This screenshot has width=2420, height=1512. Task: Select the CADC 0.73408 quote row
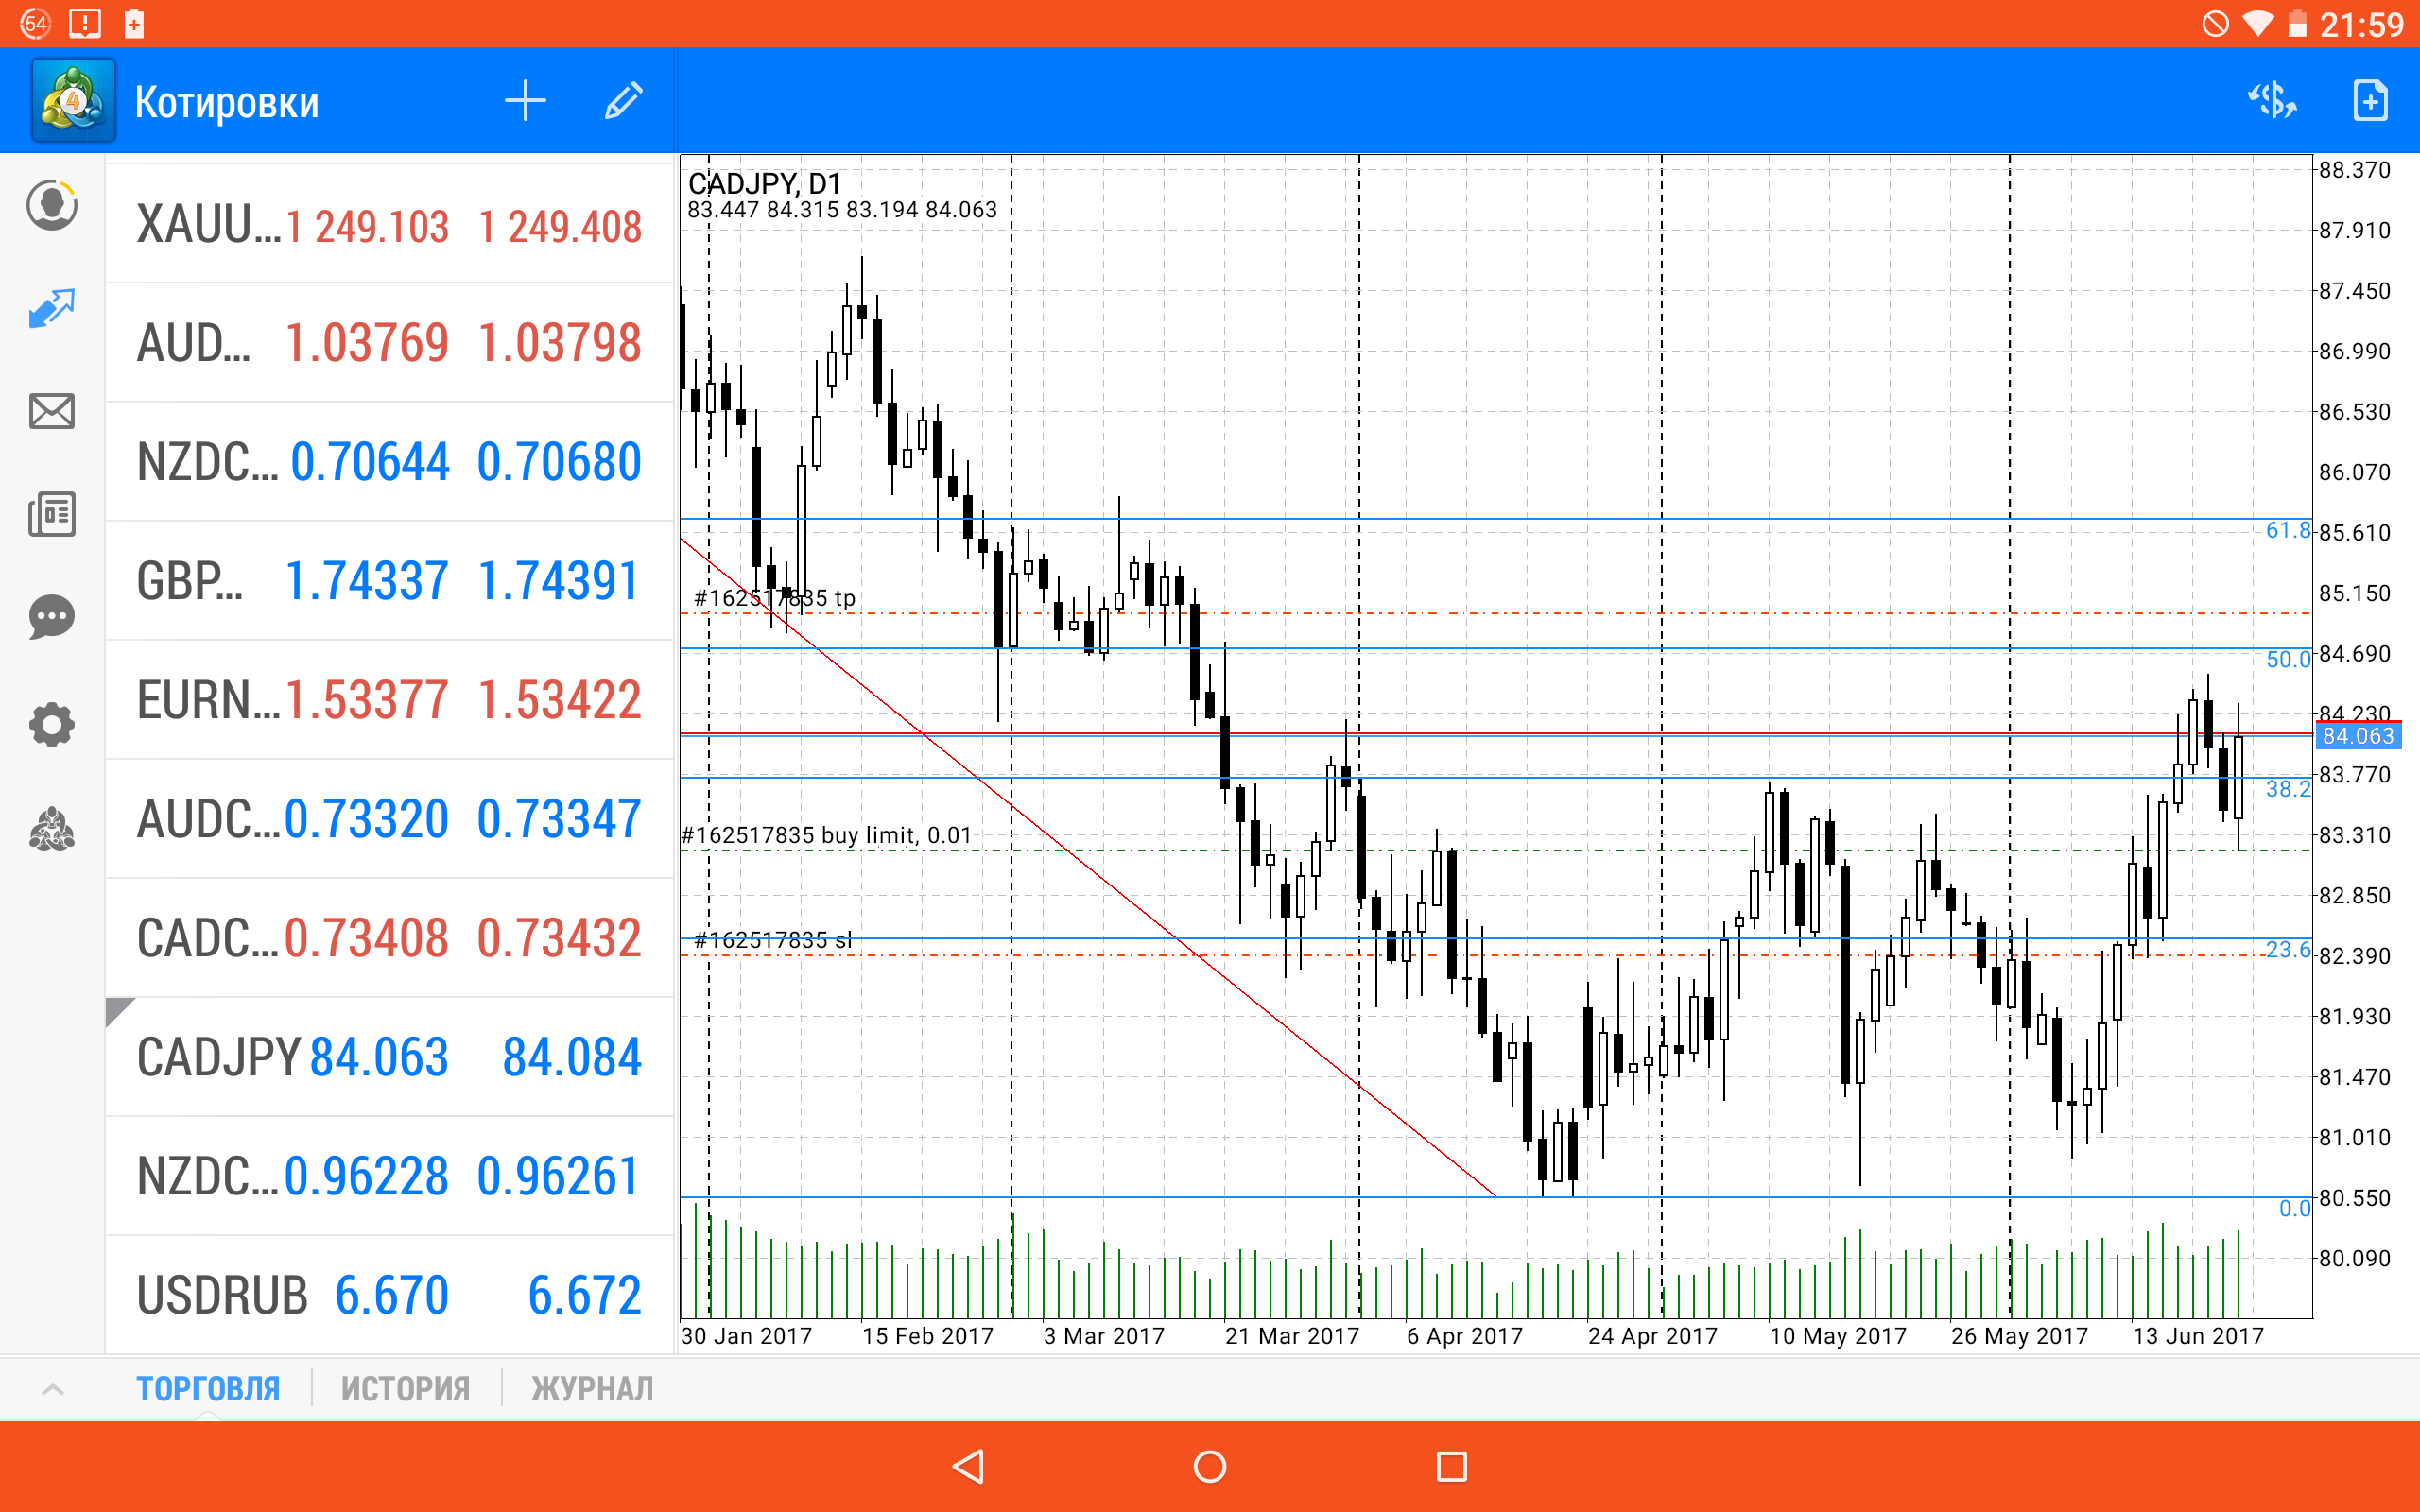coord(390,938)
